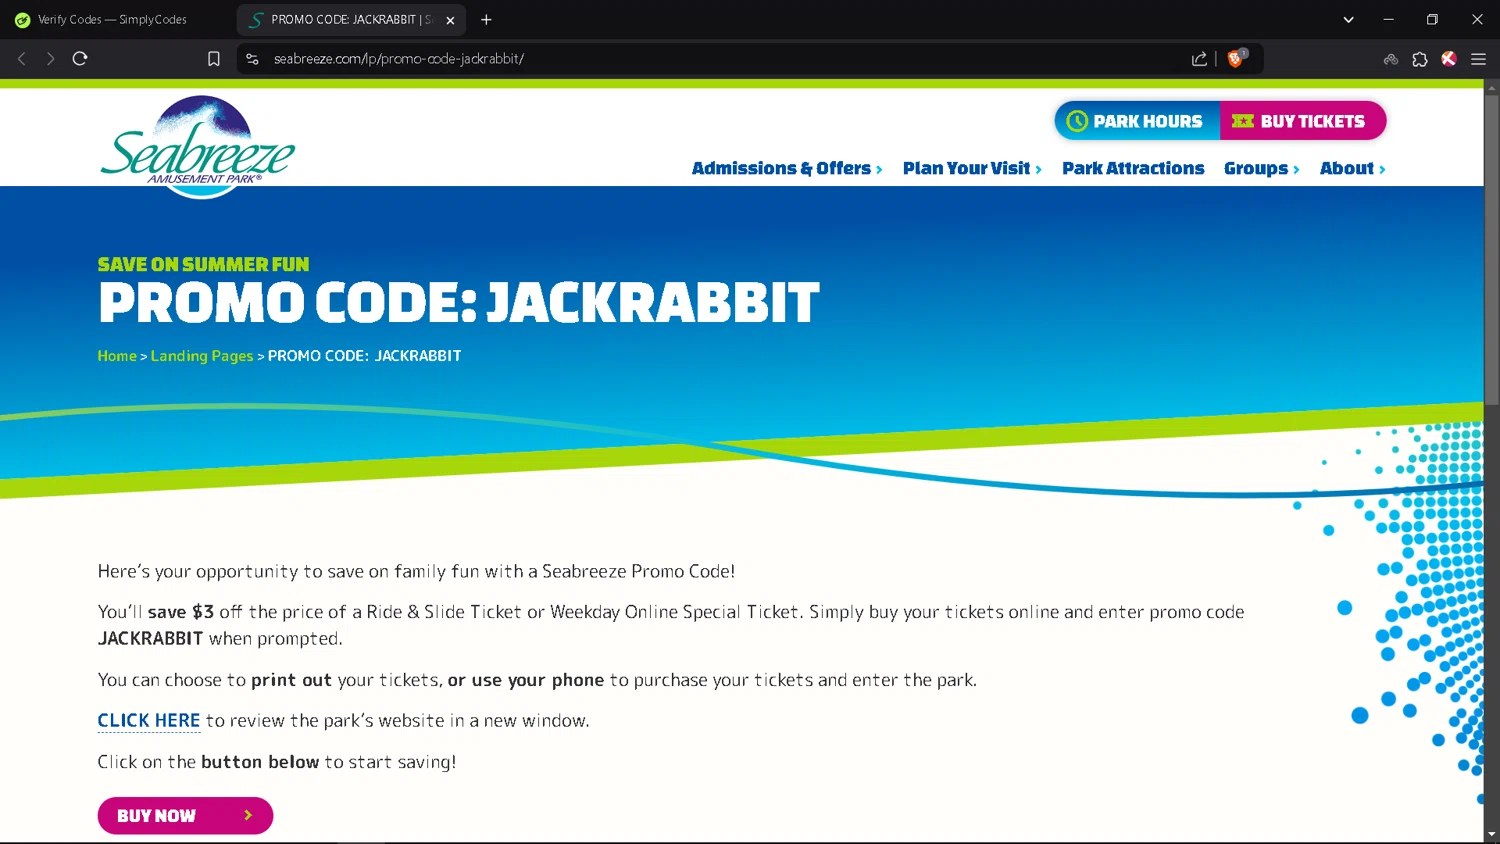Switch to Verify Codes — SimplyCodes tab
1500x844 pixels.
click(x=113, y=19)
